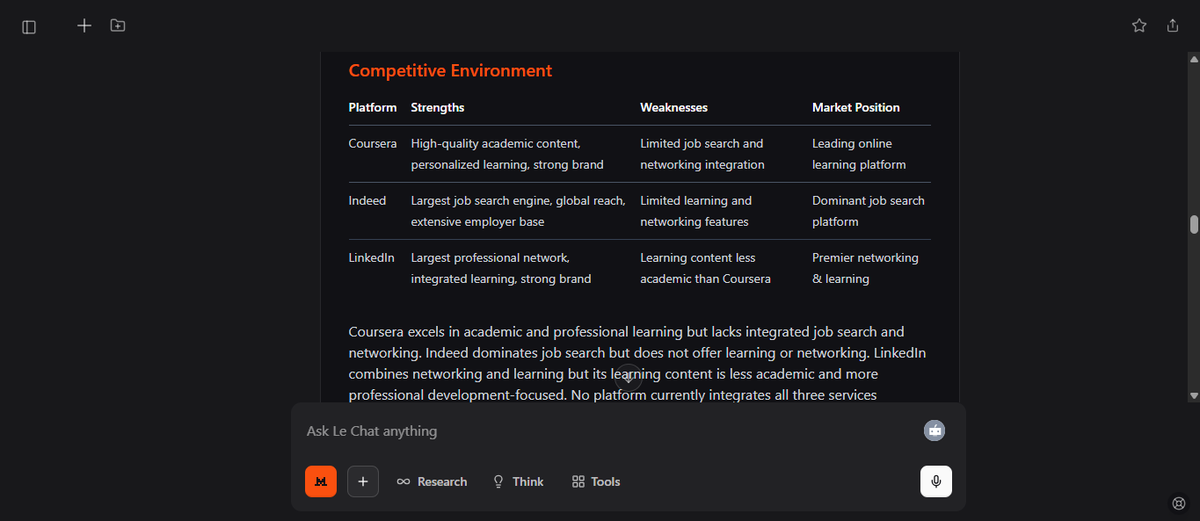
Task: Start a new chat with plus icon
Action: (x=84, y=25)
